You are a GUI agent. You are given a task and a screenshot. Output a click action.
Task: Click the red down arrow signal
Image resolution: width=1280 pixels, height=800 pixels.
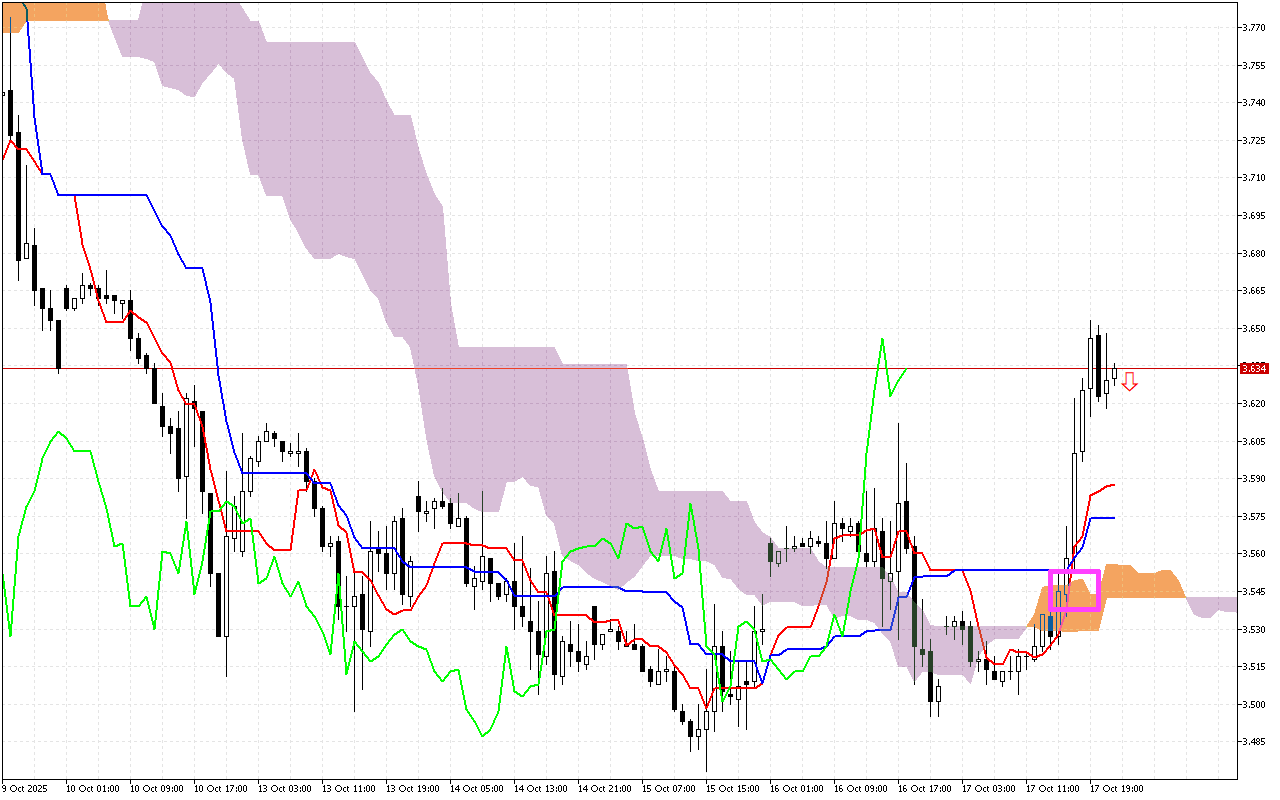point(1129,381)
